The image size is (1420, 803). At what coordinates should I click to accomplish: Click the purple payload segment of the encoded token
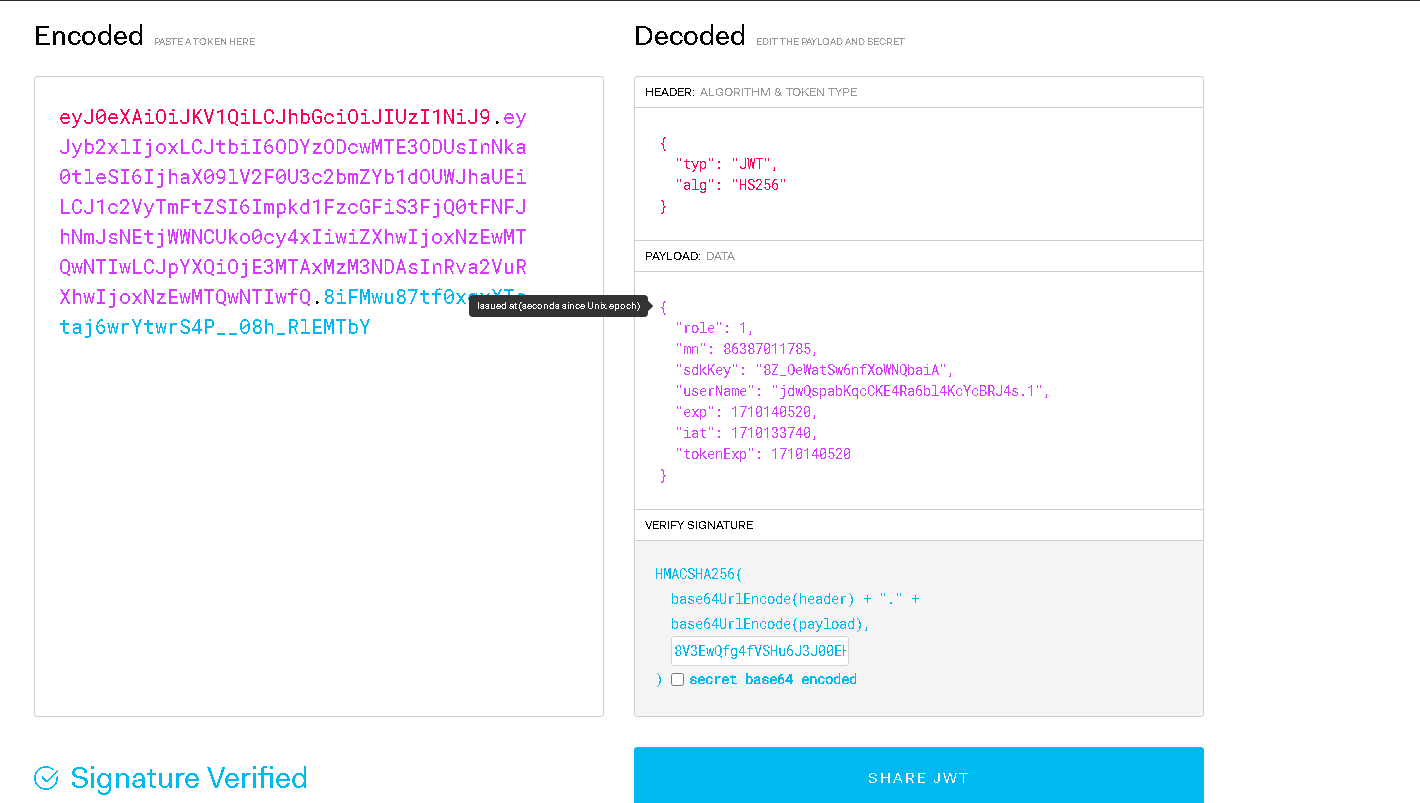[293, 207]
